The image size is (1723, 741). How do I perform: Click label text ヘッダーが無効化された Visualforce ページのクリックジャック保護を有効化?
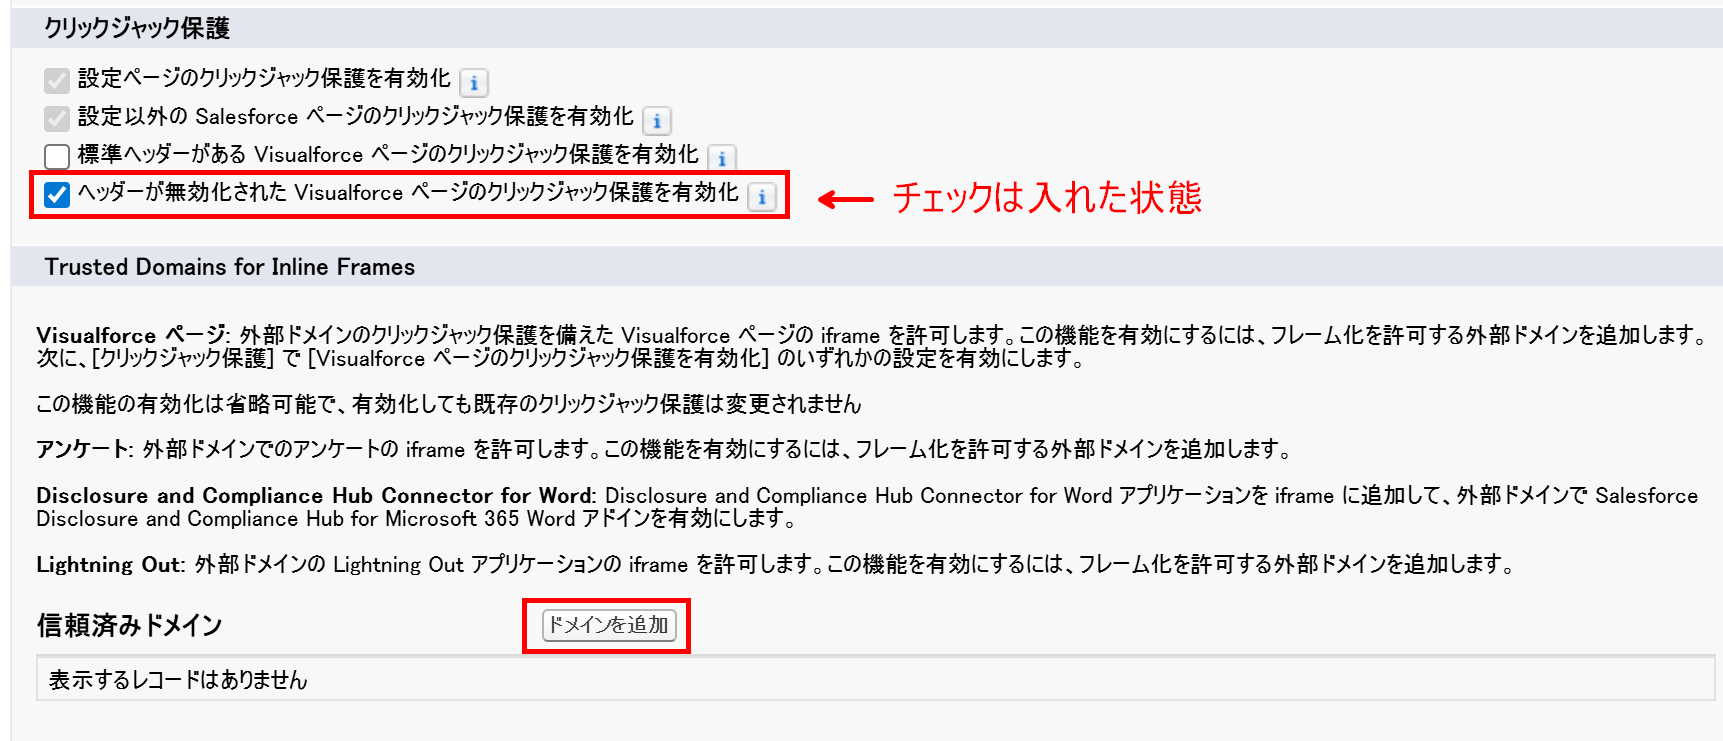click(408, 192)
